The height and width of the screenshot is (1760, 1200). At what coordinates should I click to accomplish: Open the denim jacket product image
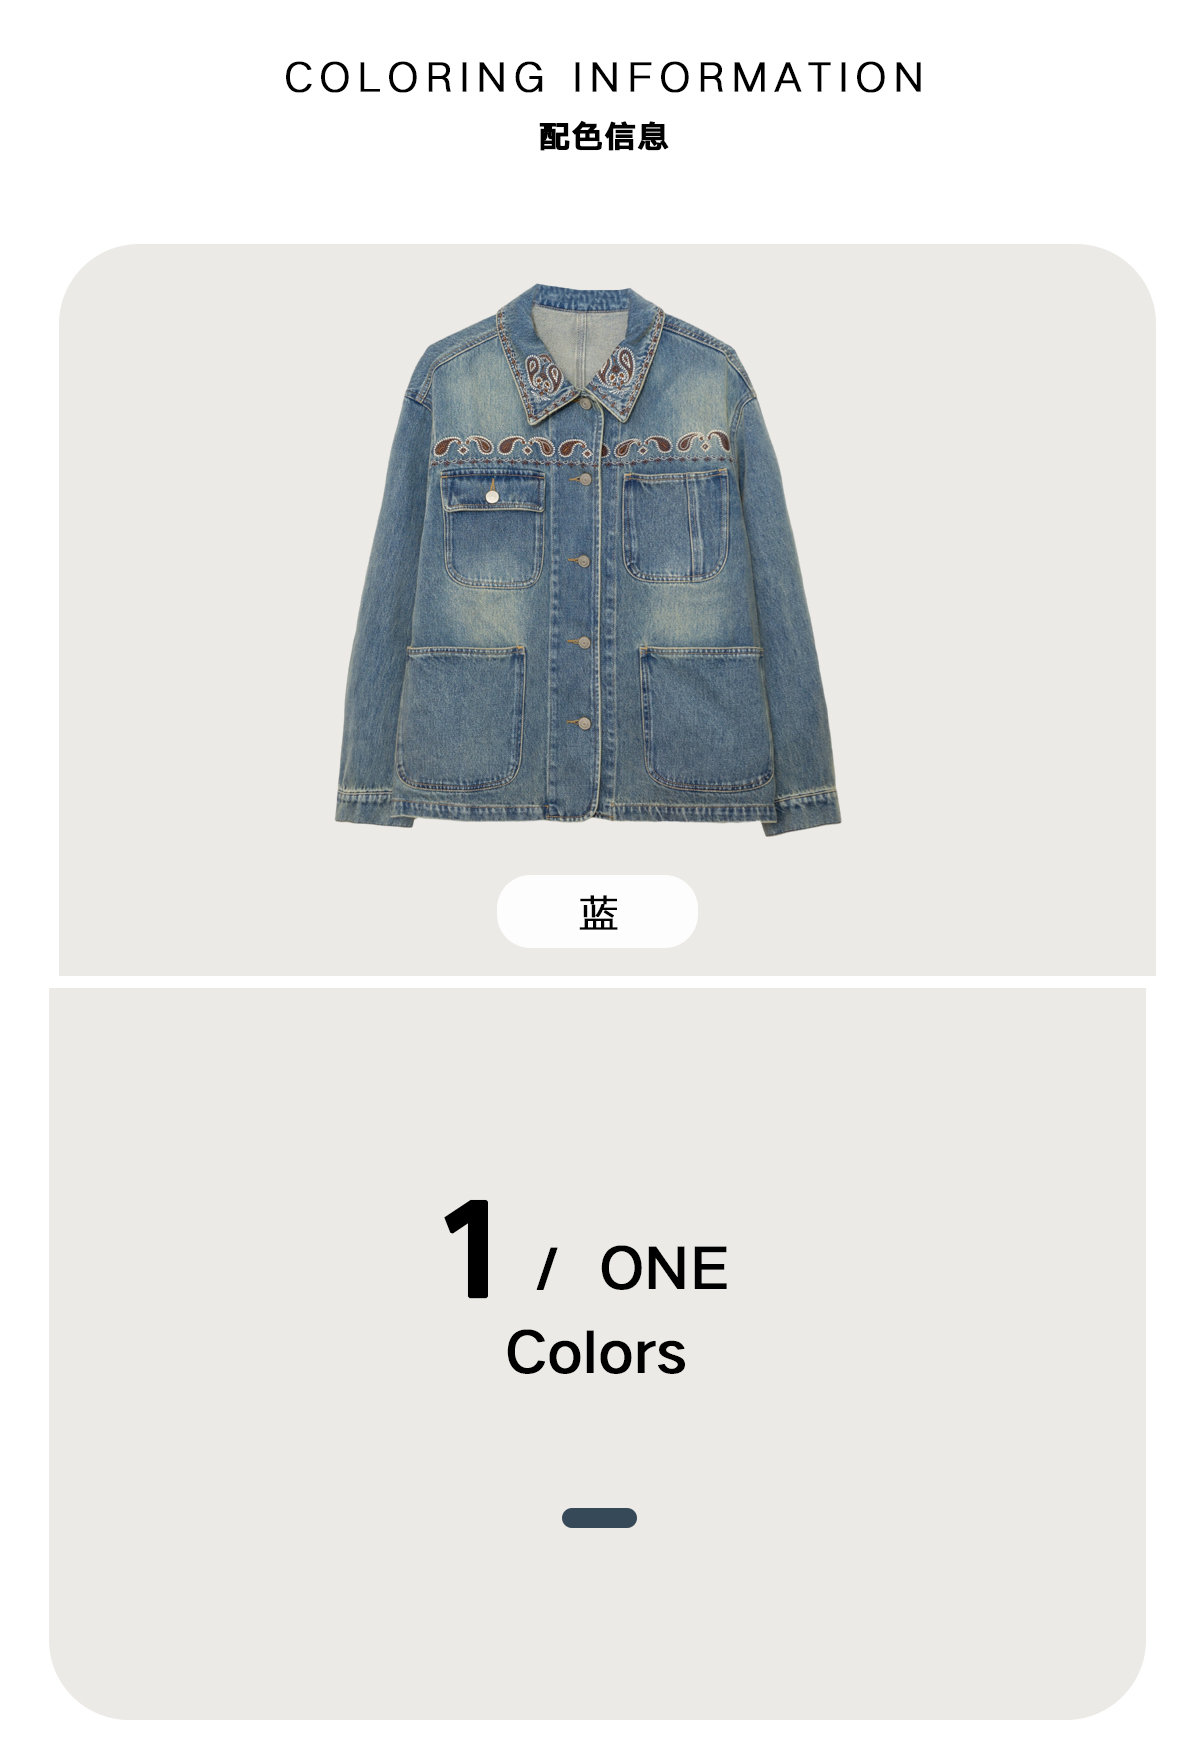(x=588, y=560)
